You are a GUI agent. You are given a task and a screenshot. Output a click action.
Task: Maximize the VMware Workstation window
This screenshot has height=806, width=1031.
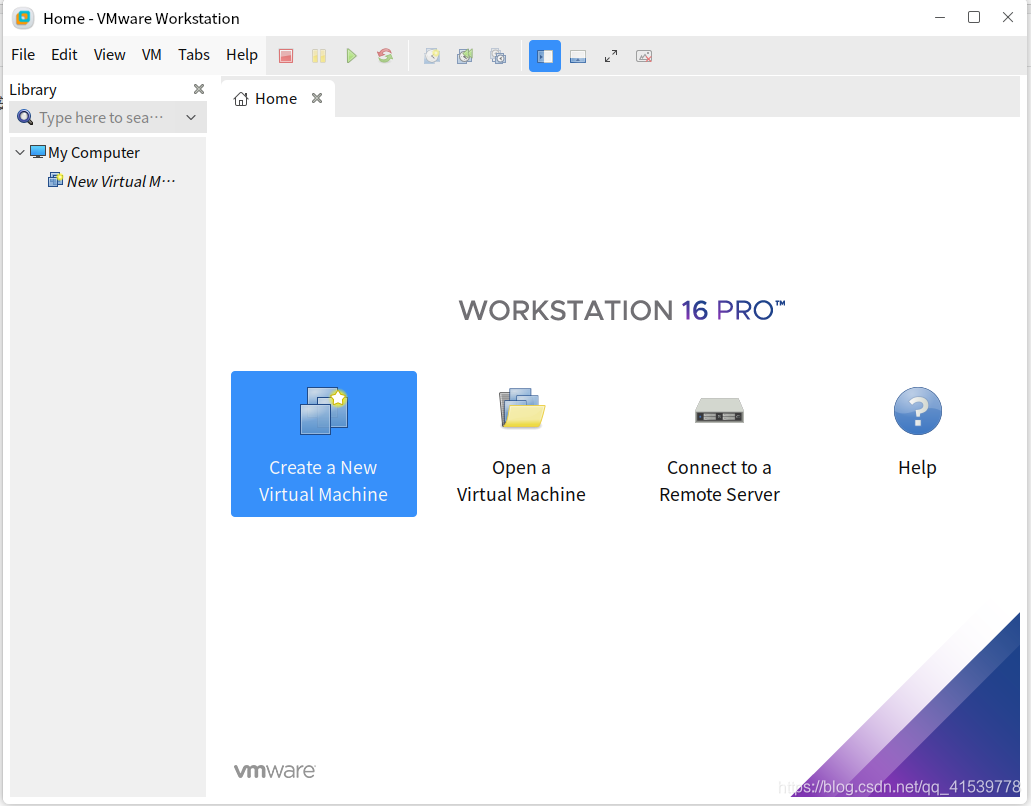[974, 17]
